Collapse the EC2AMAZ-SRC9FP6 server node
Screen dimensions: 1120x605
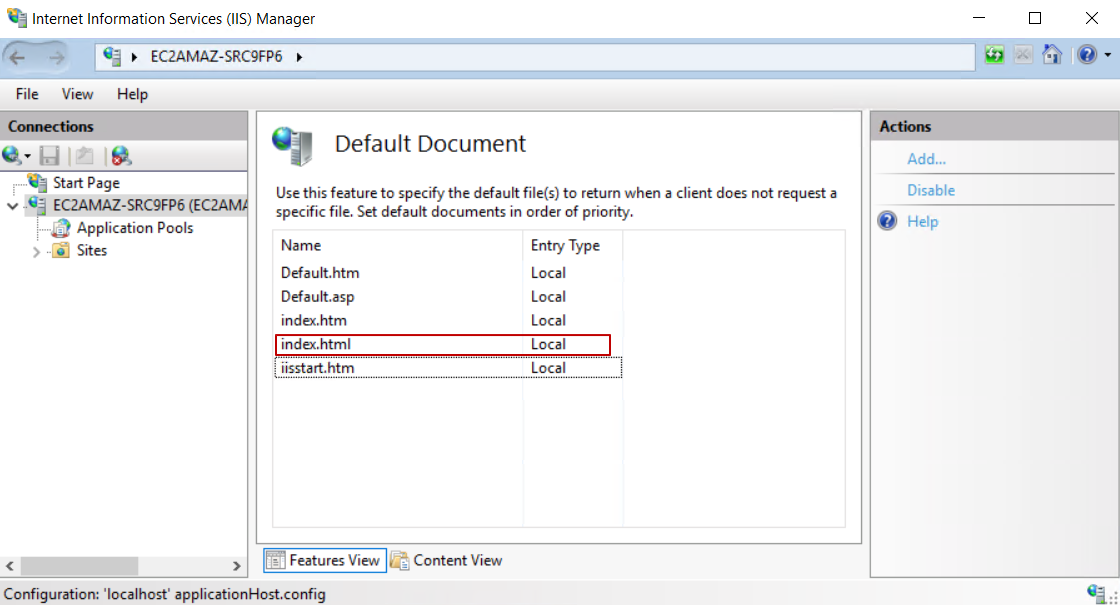[12, 206]
